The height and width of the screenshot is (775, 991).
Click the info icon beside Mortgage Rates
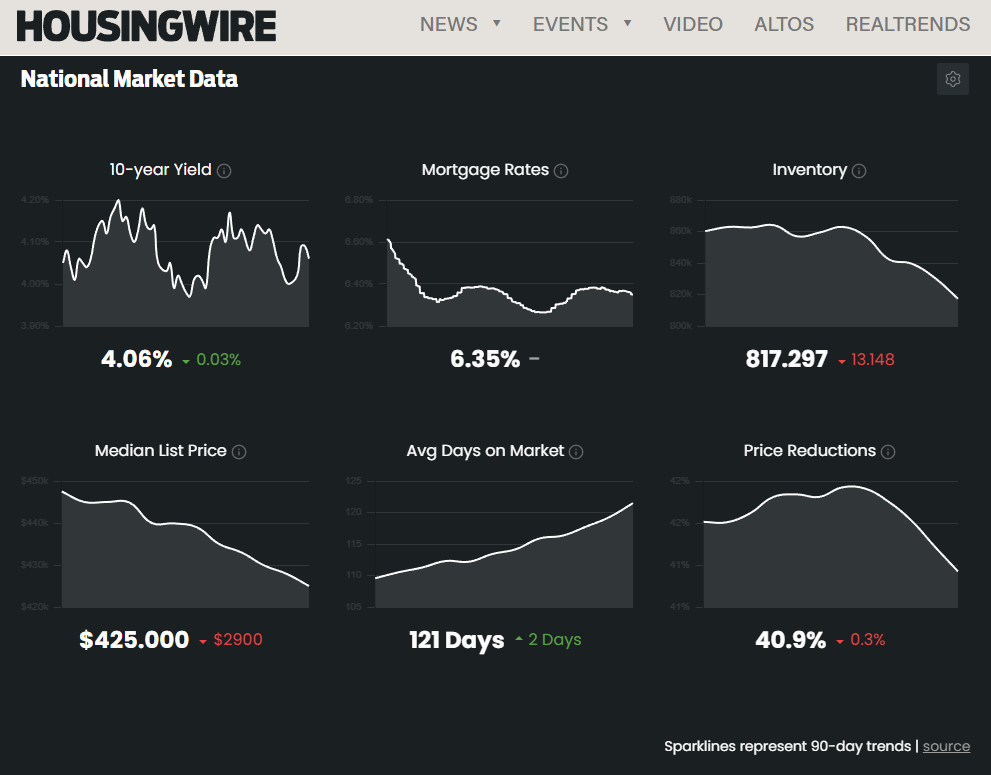[561, 171]
